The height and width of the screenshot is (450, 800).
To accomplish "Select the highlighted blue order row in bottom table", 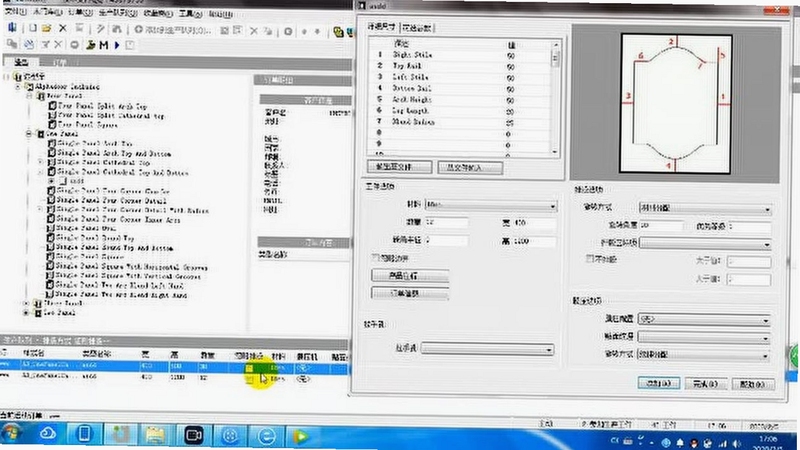I will (x=173, y=366).
